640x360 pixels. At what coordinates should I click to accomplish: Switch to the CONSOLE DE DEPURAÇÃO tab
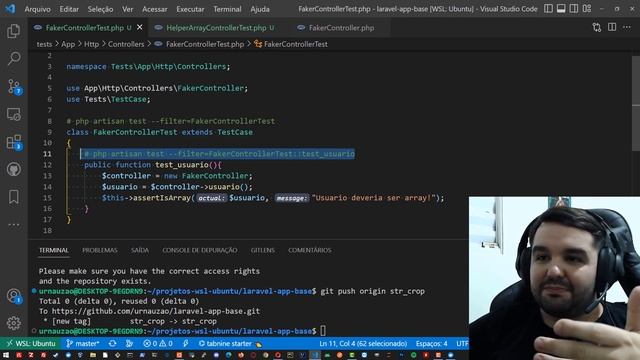[200, 250]
